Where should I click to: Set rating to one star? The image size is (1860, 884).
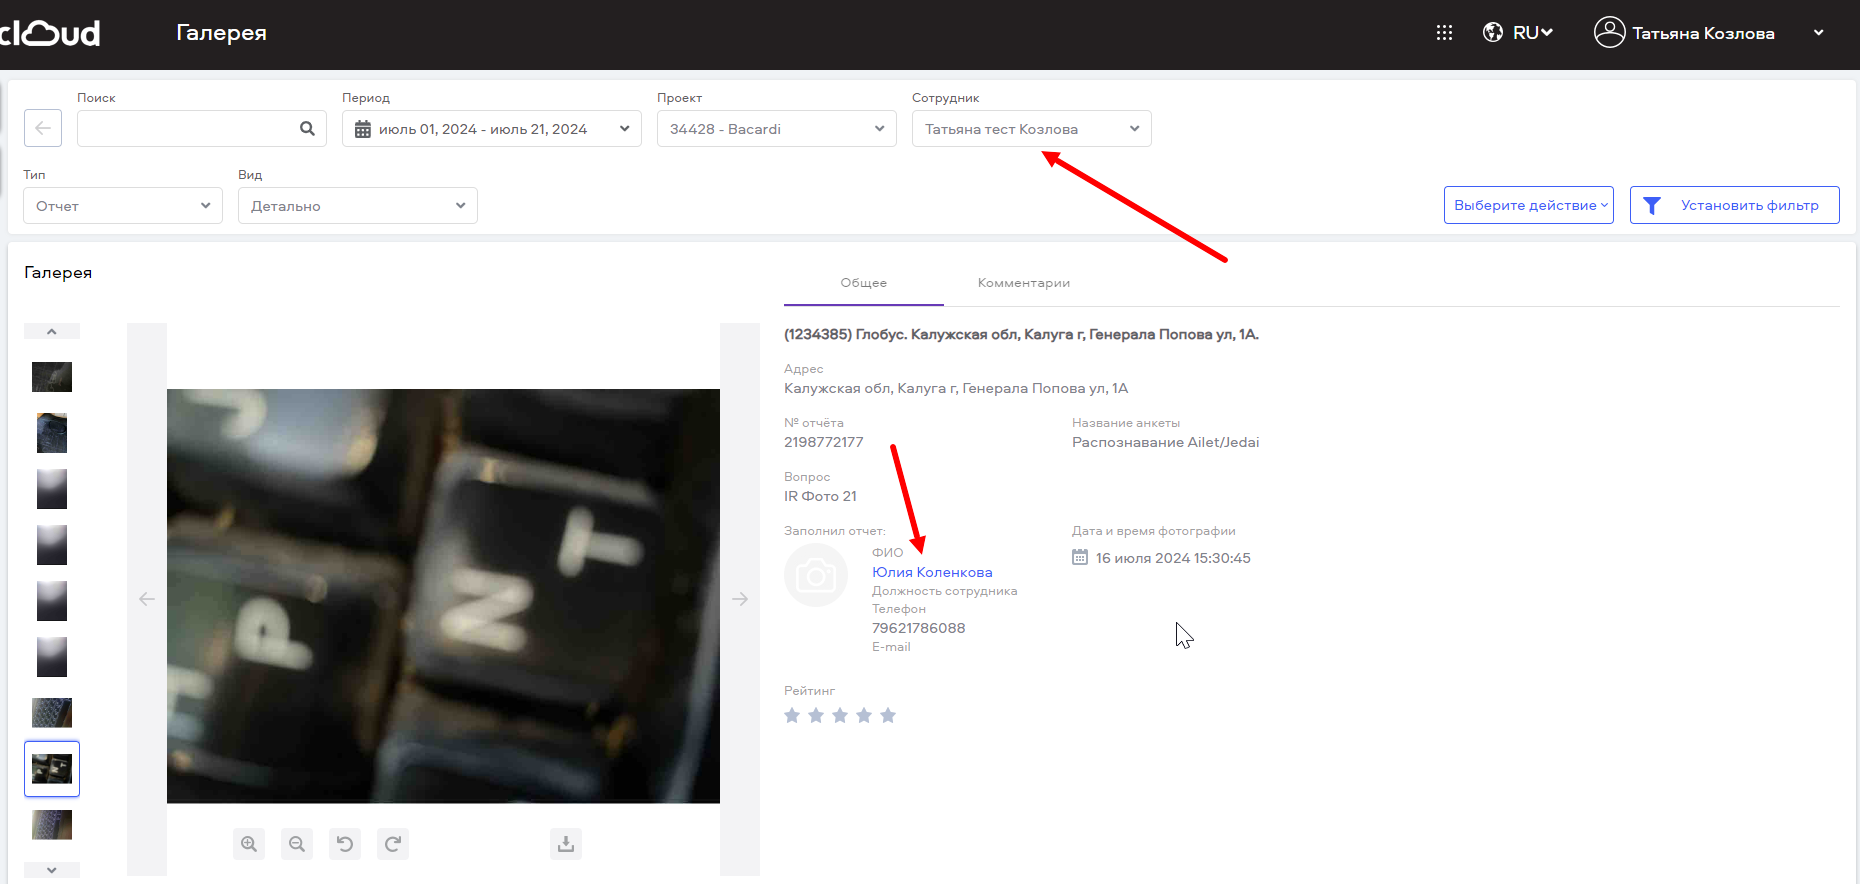pos(792,715)
